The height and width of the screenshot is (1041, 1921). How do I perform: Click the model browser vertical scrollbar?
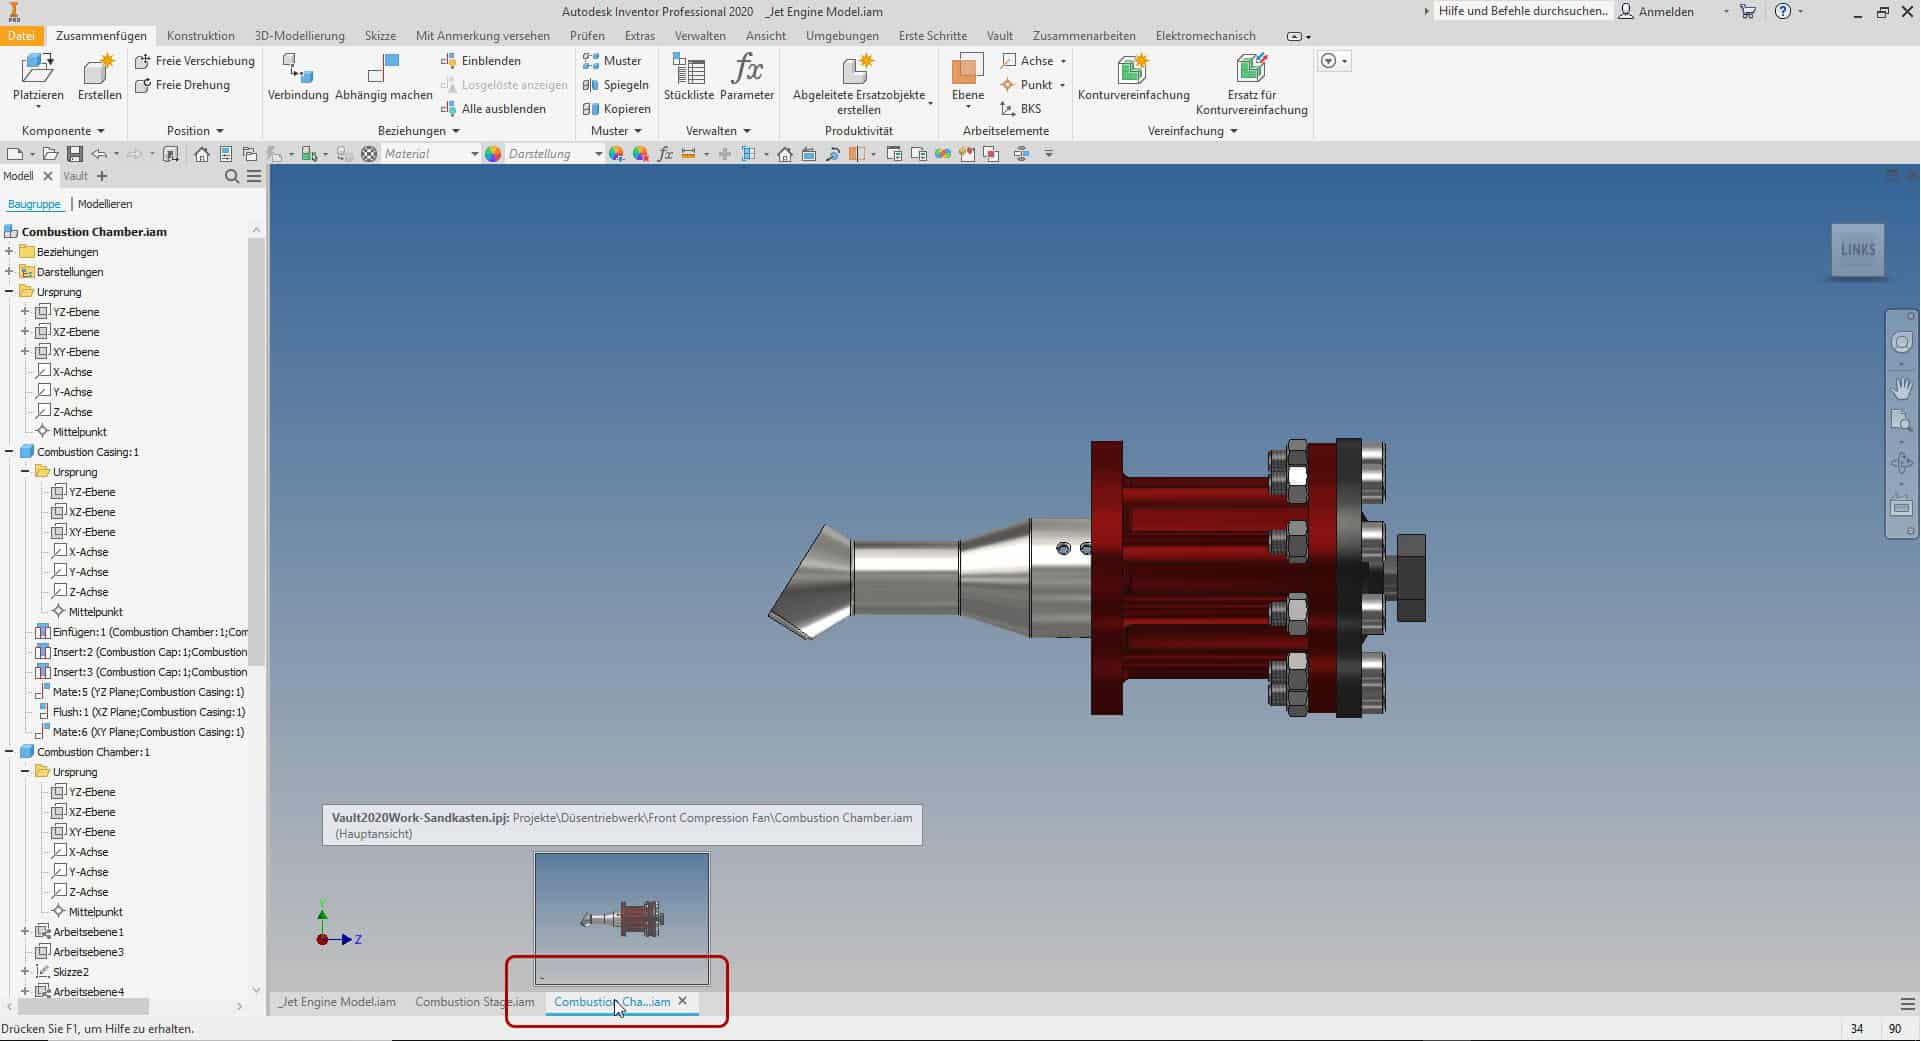pos(256,450)
